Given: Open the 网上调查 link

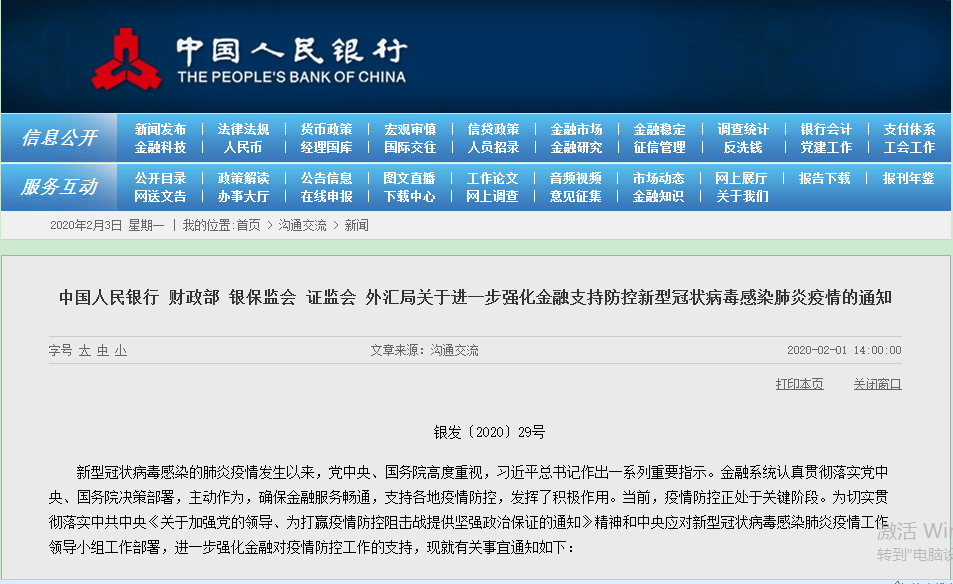Looking at the screenshot, I should tap(492, 197).
